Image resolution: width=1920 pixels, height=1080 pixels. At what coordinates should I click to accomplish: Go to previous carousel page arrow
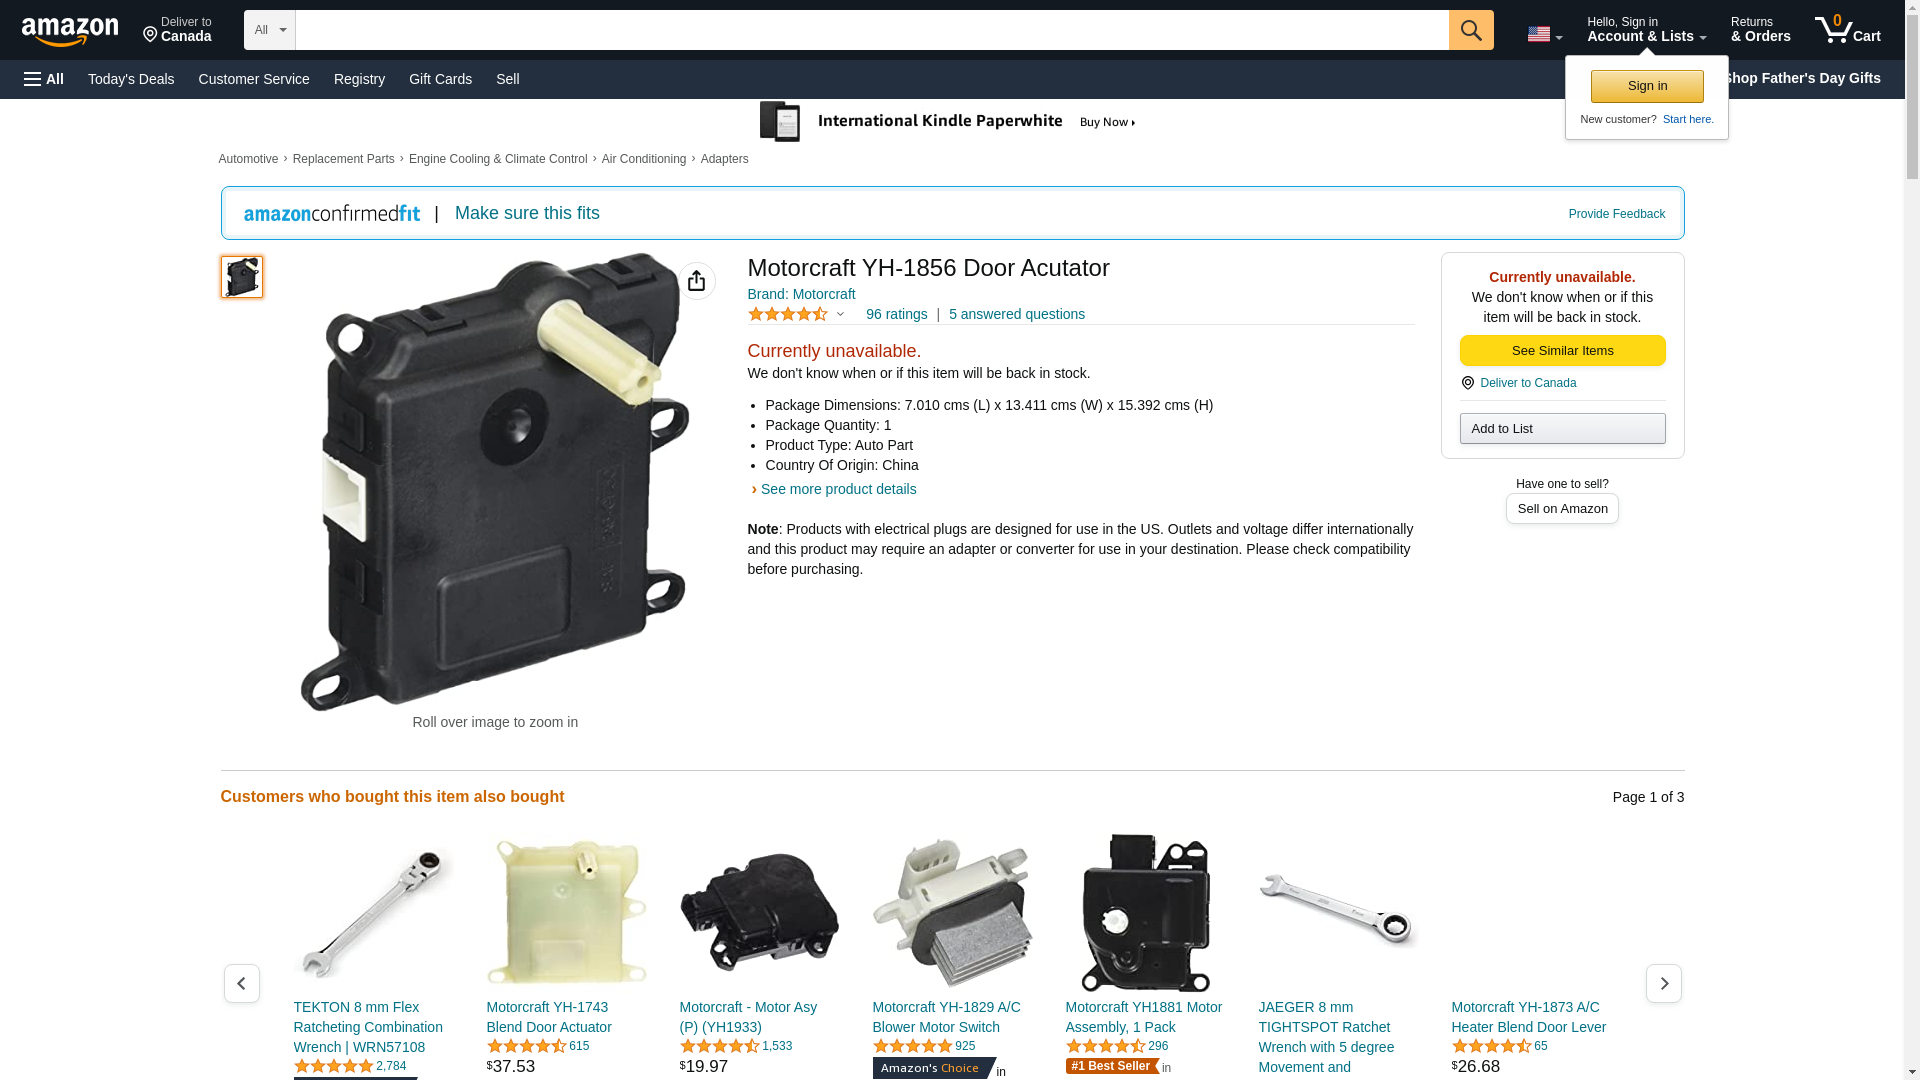click(x=242, y=983)
